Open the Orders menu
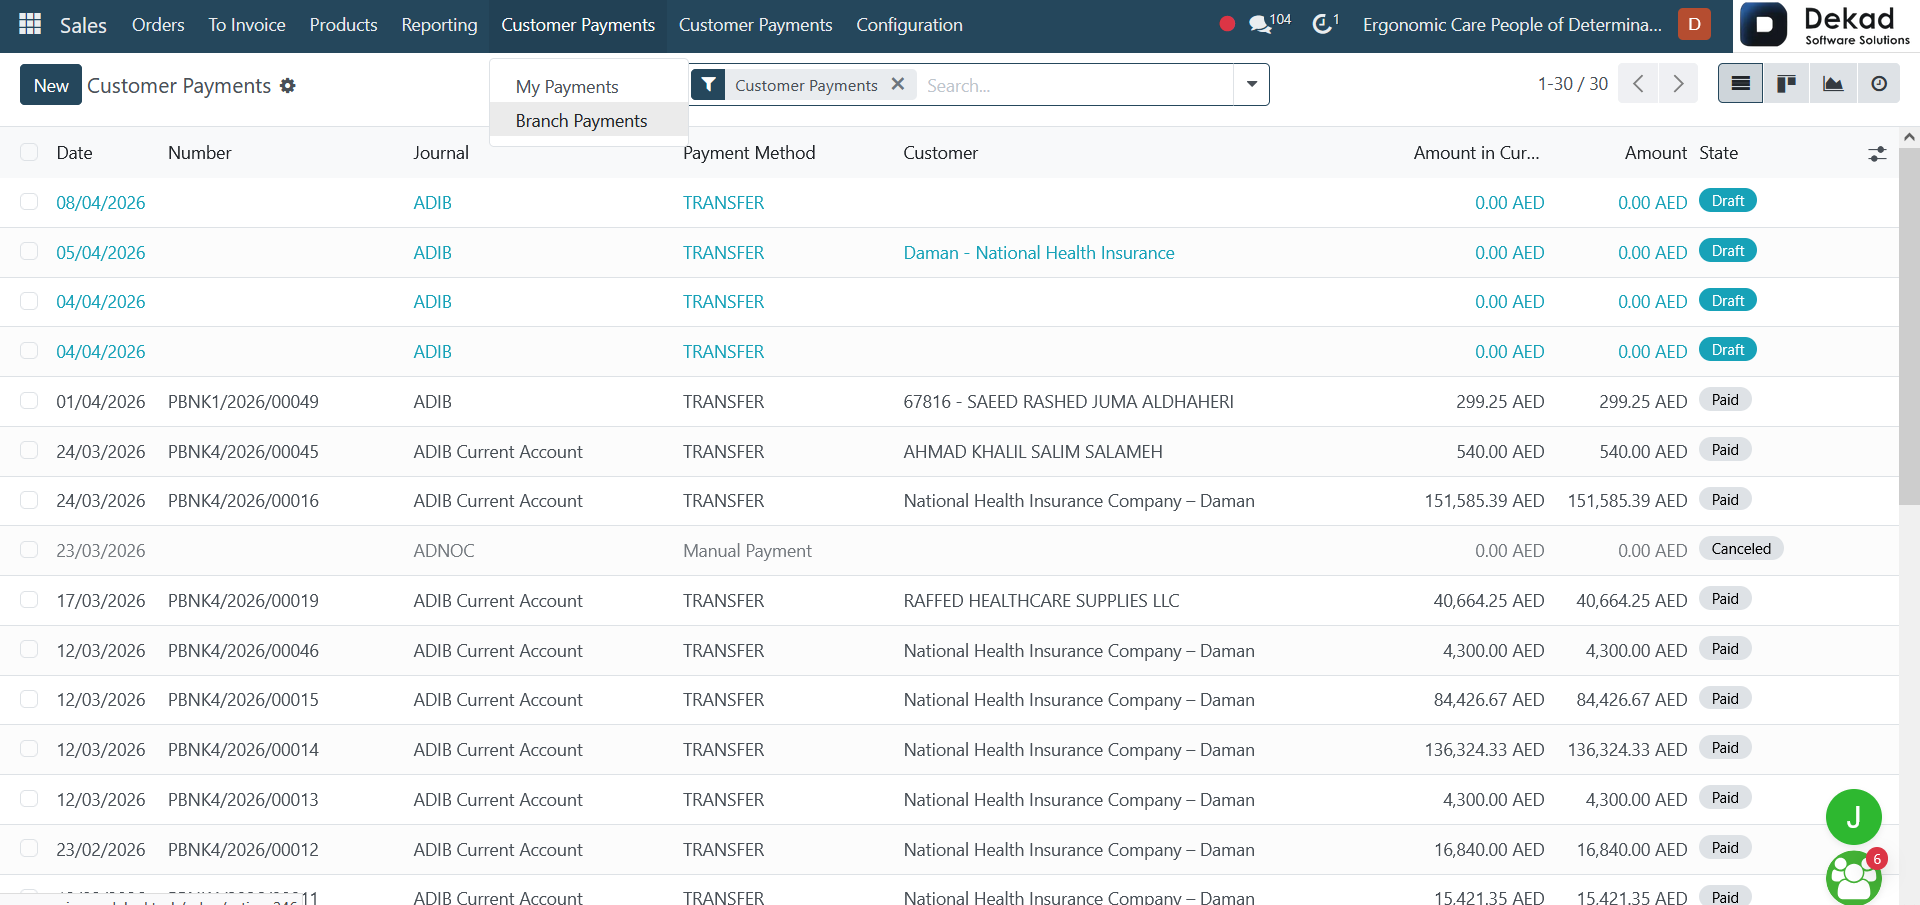Viewport: 1920px width, 905px height. (x=158, y=25)
